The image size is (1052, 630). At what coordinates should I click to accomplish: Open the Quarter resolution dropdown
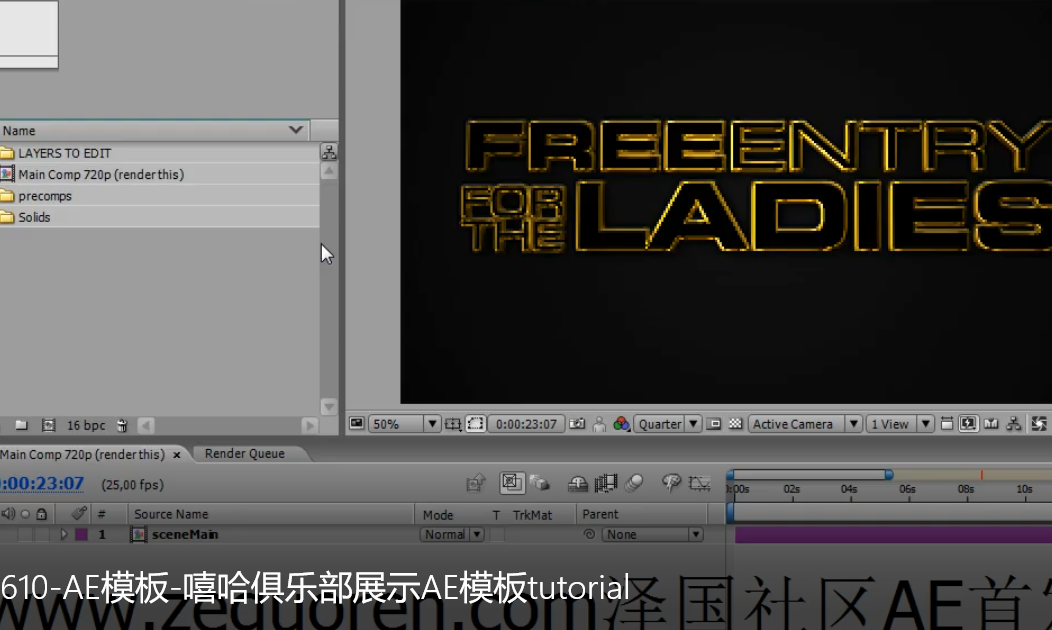(x=668, y=424)
